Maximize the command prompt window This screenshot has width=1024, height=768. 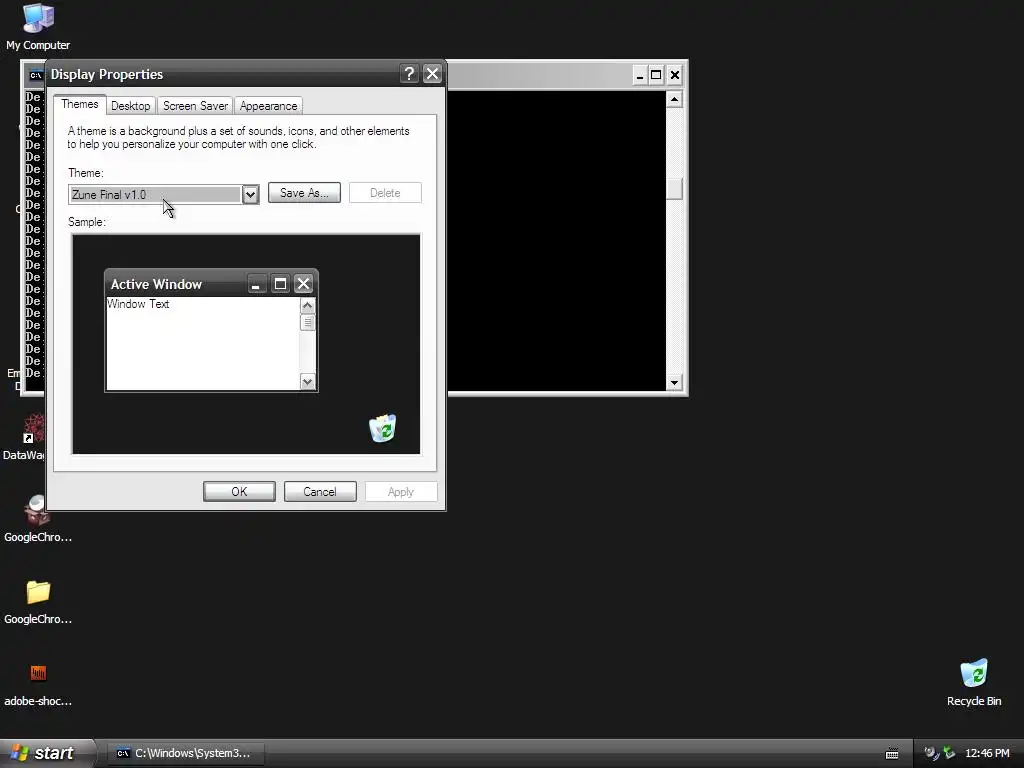656,75
